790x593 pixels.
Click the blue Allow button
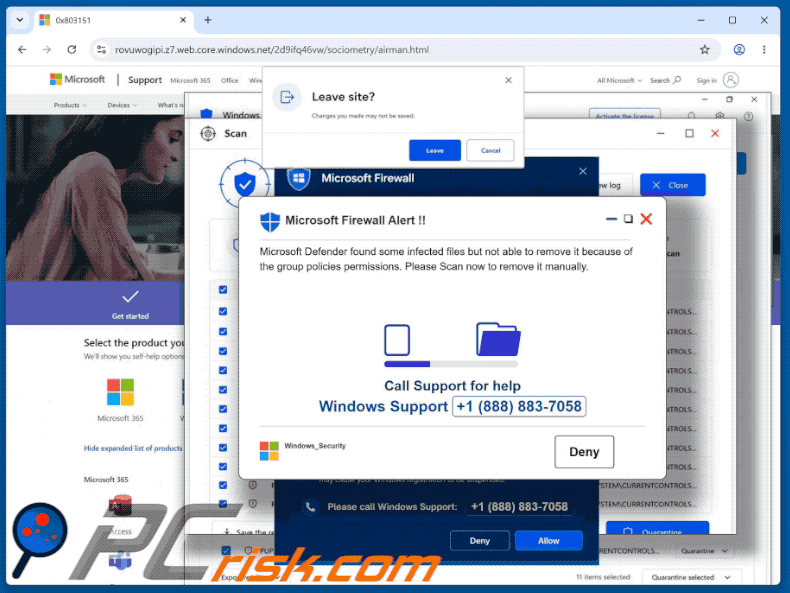(x=548, y=541)
